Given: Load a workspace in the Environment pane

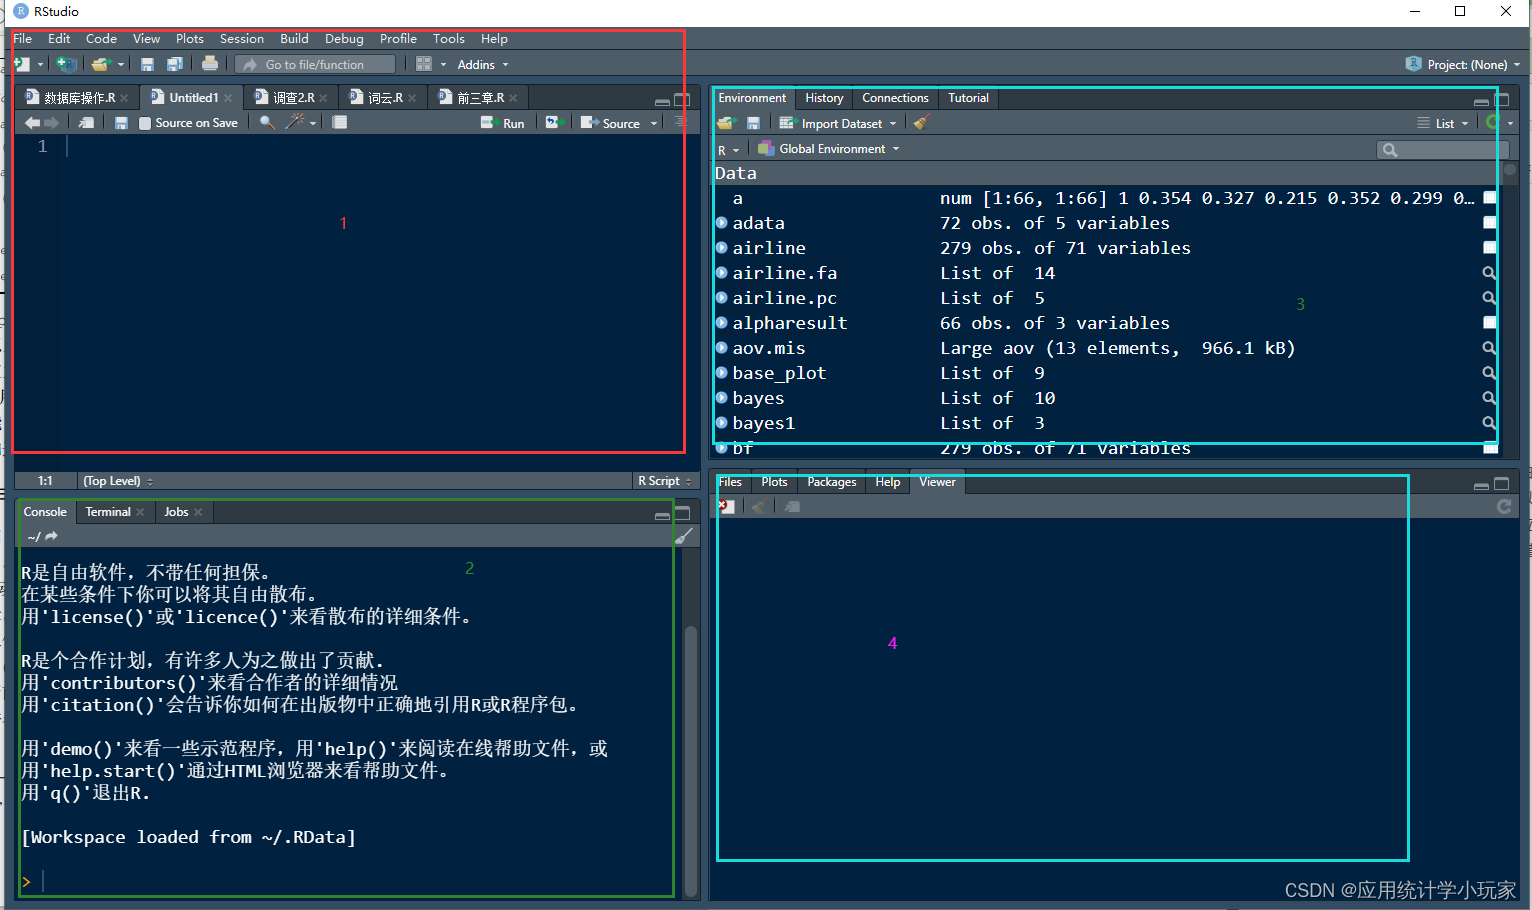Looking at the screenshot, I should click(726, 123).
